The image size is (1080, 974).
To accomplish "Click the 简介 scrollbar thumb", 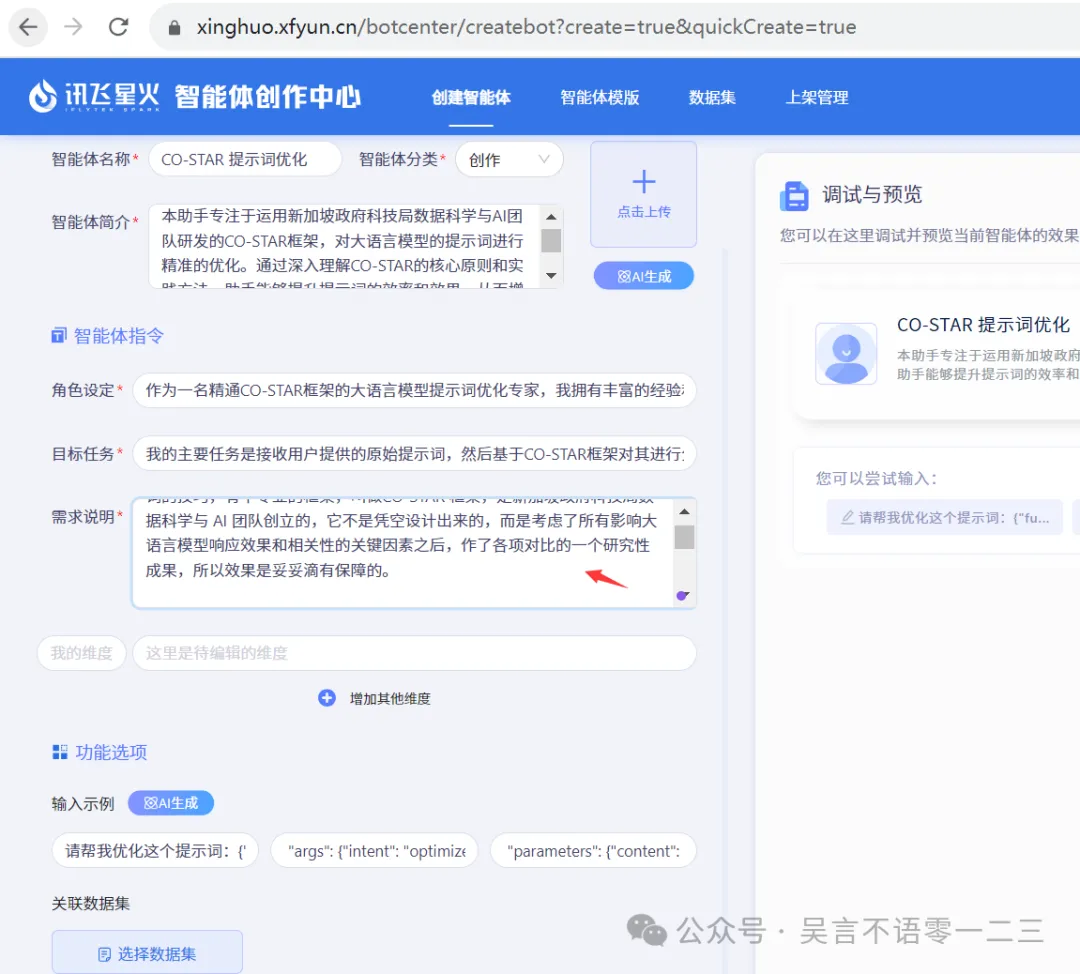I will (551, 240).
